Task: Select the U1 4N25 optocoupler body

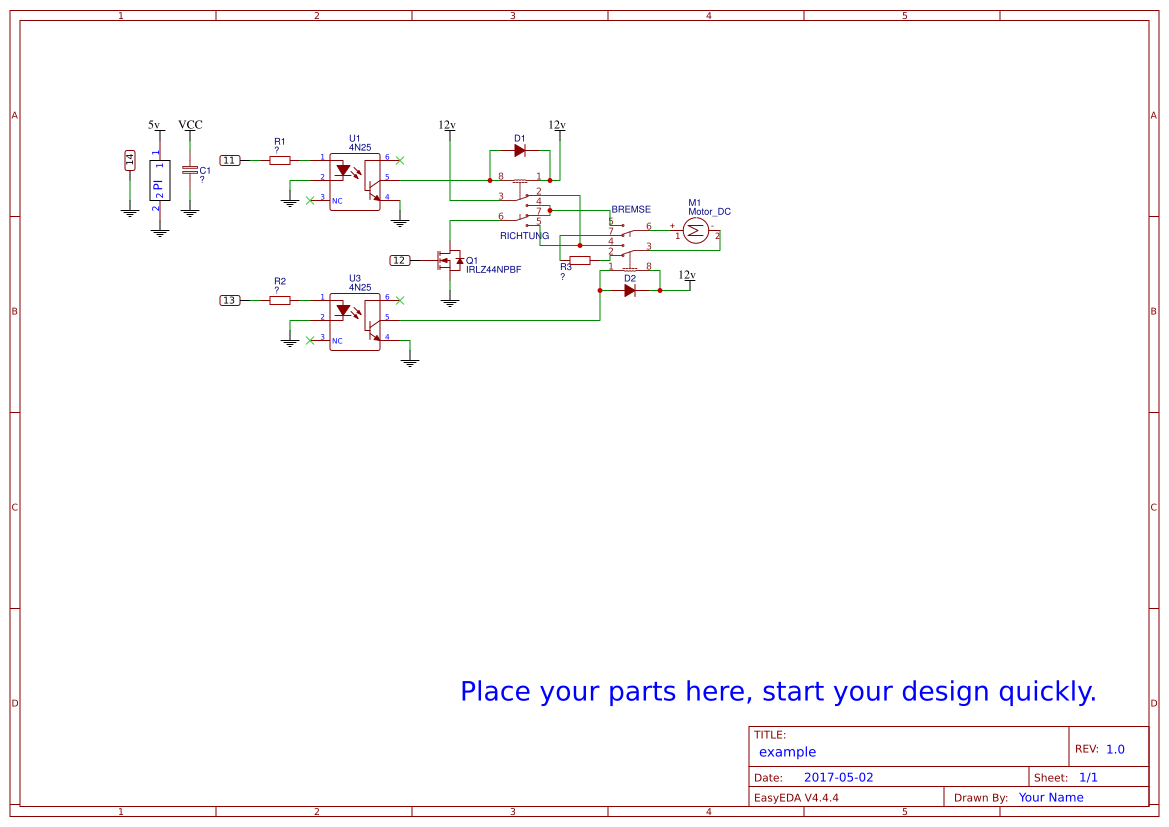Action: [355, 182]
